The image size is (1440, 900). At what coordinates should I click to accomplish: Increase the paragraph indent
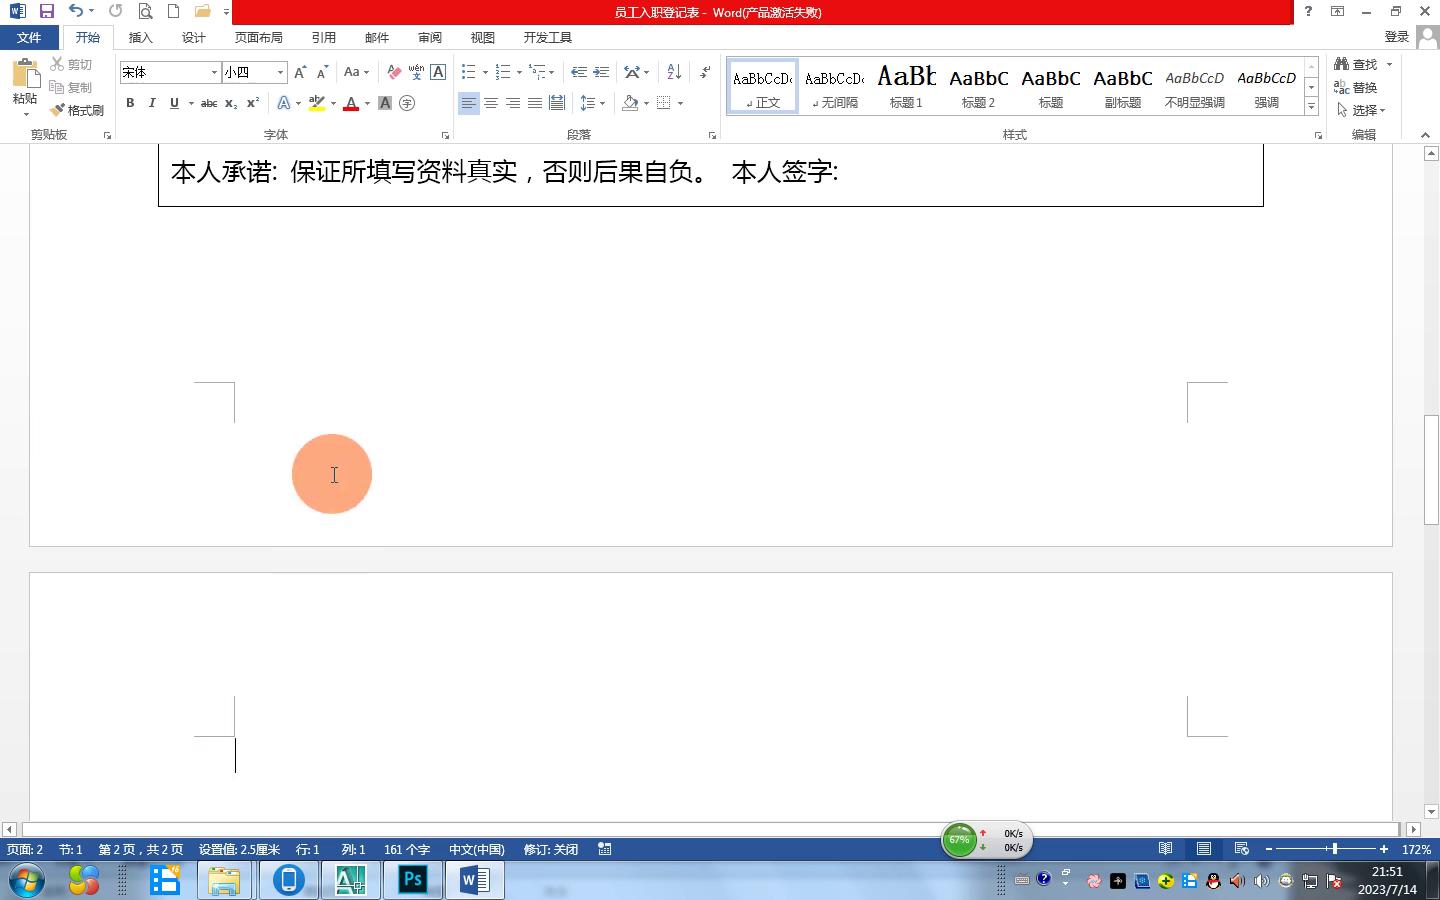[x=601, y=72]
